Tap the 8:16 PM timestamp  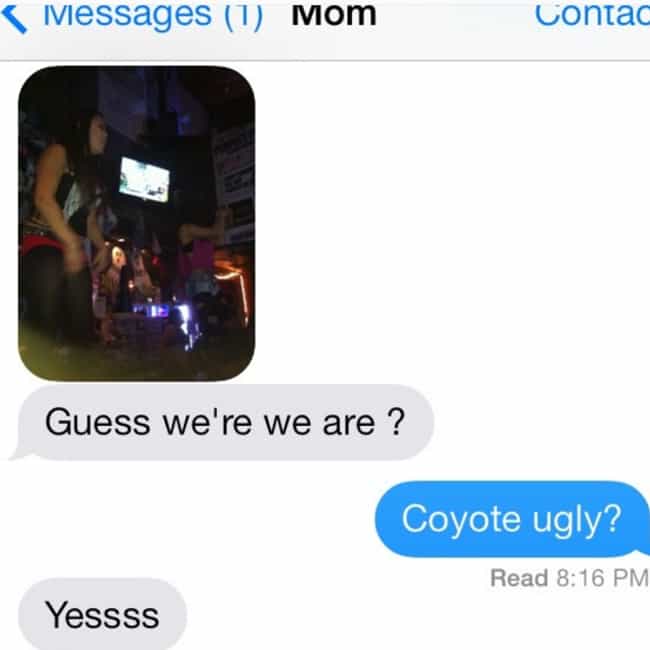point(602,578)
